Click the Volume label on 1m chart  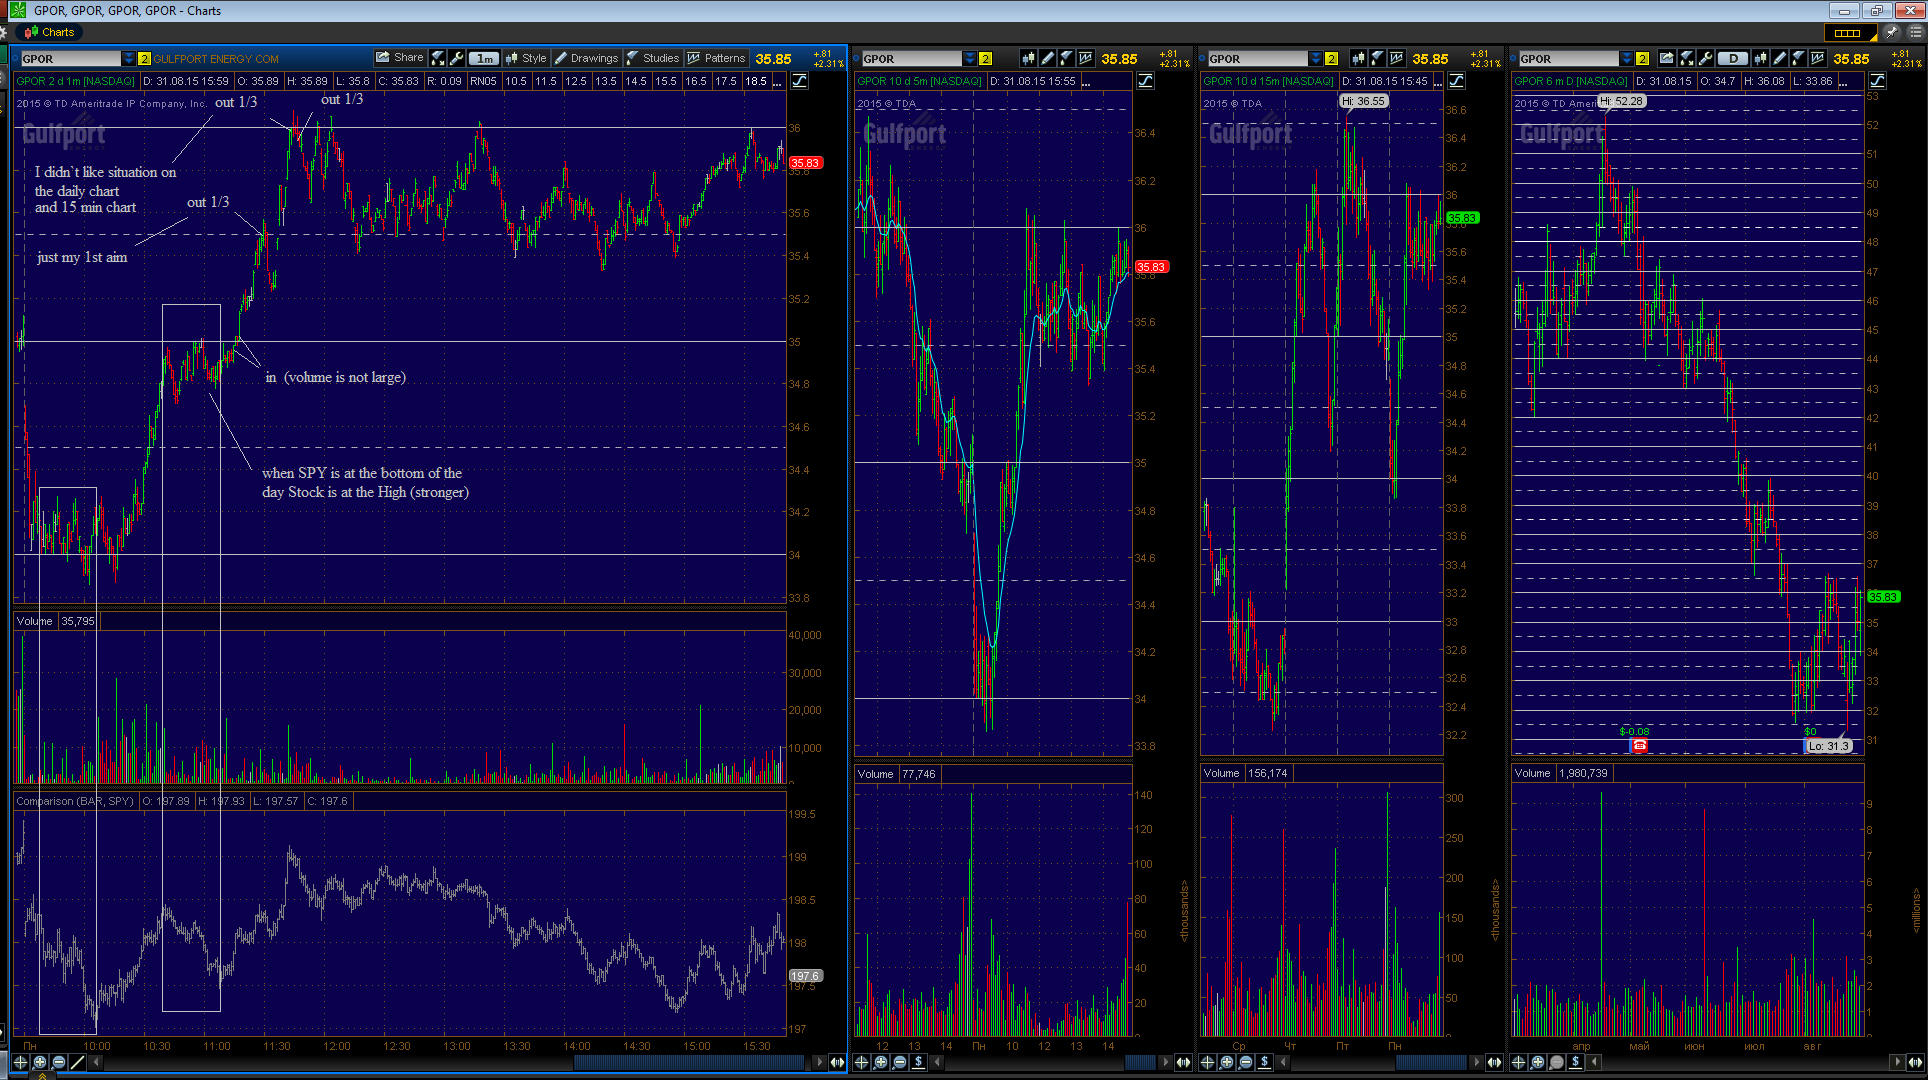pyautogui.click(x=34, y=621)
